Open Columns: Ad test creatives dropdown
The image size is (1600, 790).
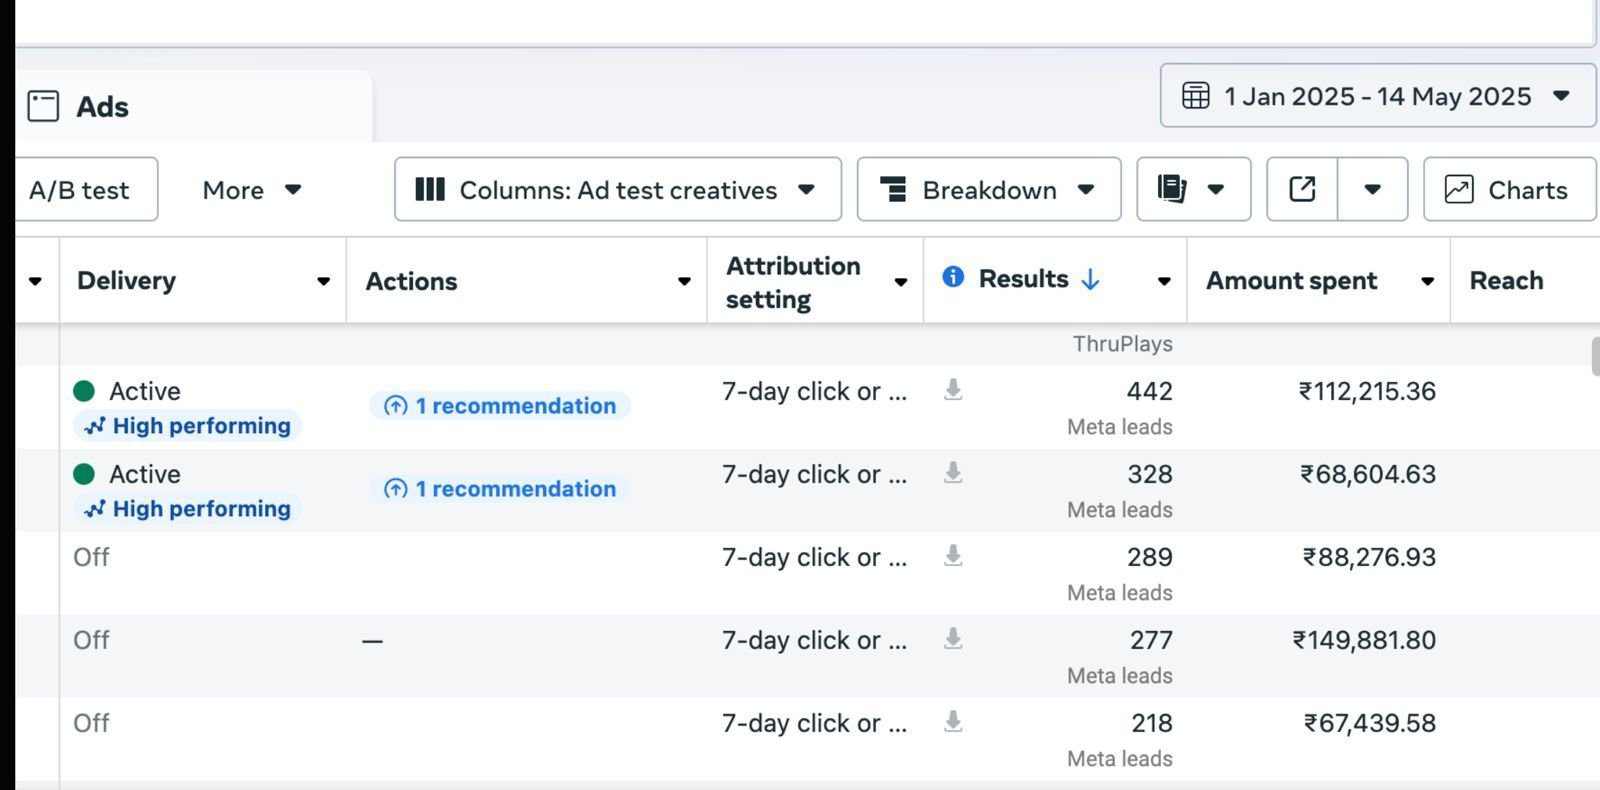tap(617, 189)
